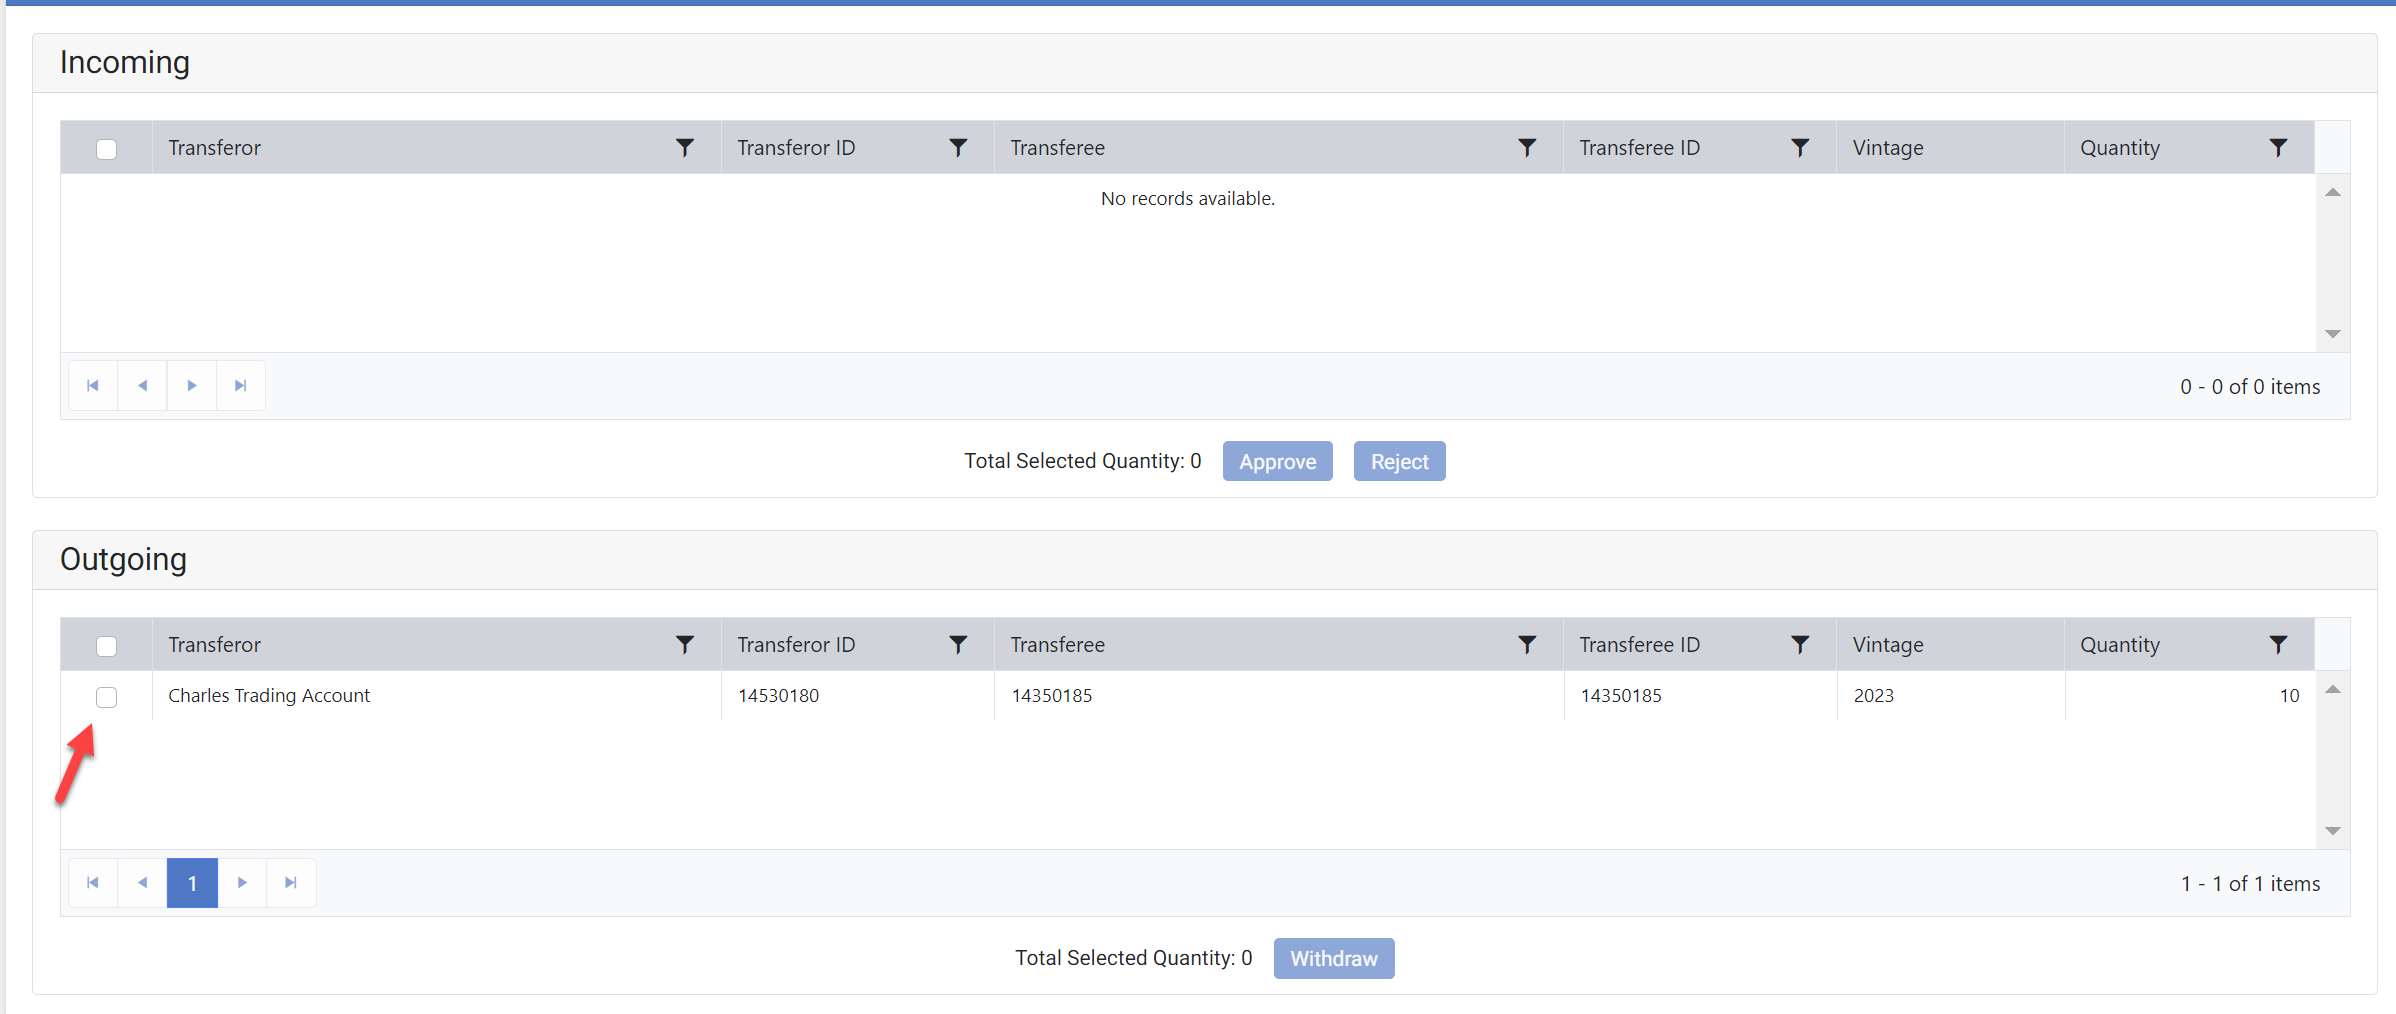Go to page 1 in Outgoing pager
The image size is (2396, 1014).
coord(192,883)
